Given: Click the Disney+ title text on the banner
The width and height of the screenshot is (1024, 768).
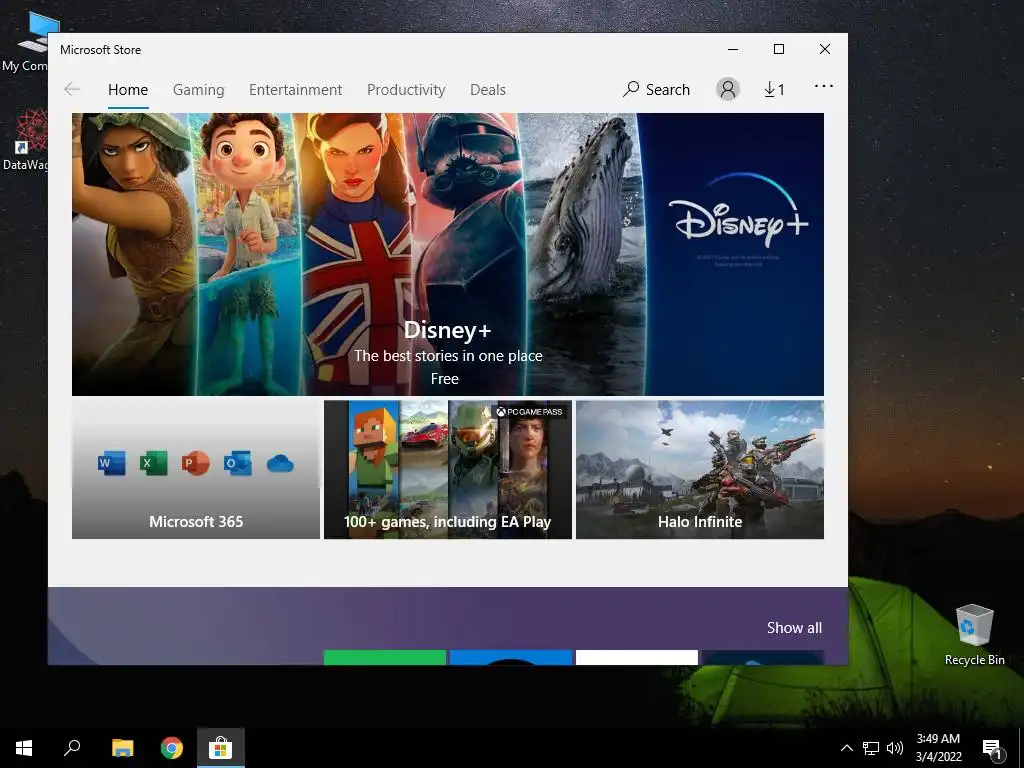Looking at the screenshot, I should 447,330.
